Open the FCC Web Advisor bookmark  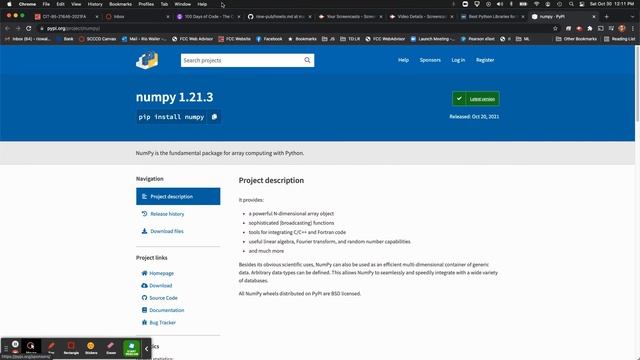pyautogui.click(x=192, y=39)
